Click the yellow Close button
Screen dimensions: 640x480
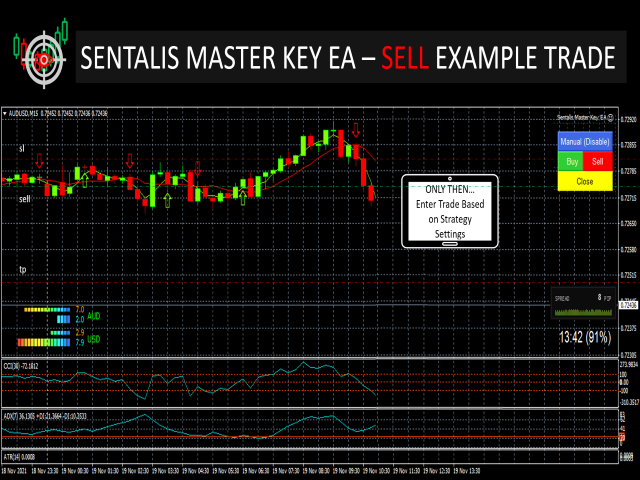(x=585, y=181)
